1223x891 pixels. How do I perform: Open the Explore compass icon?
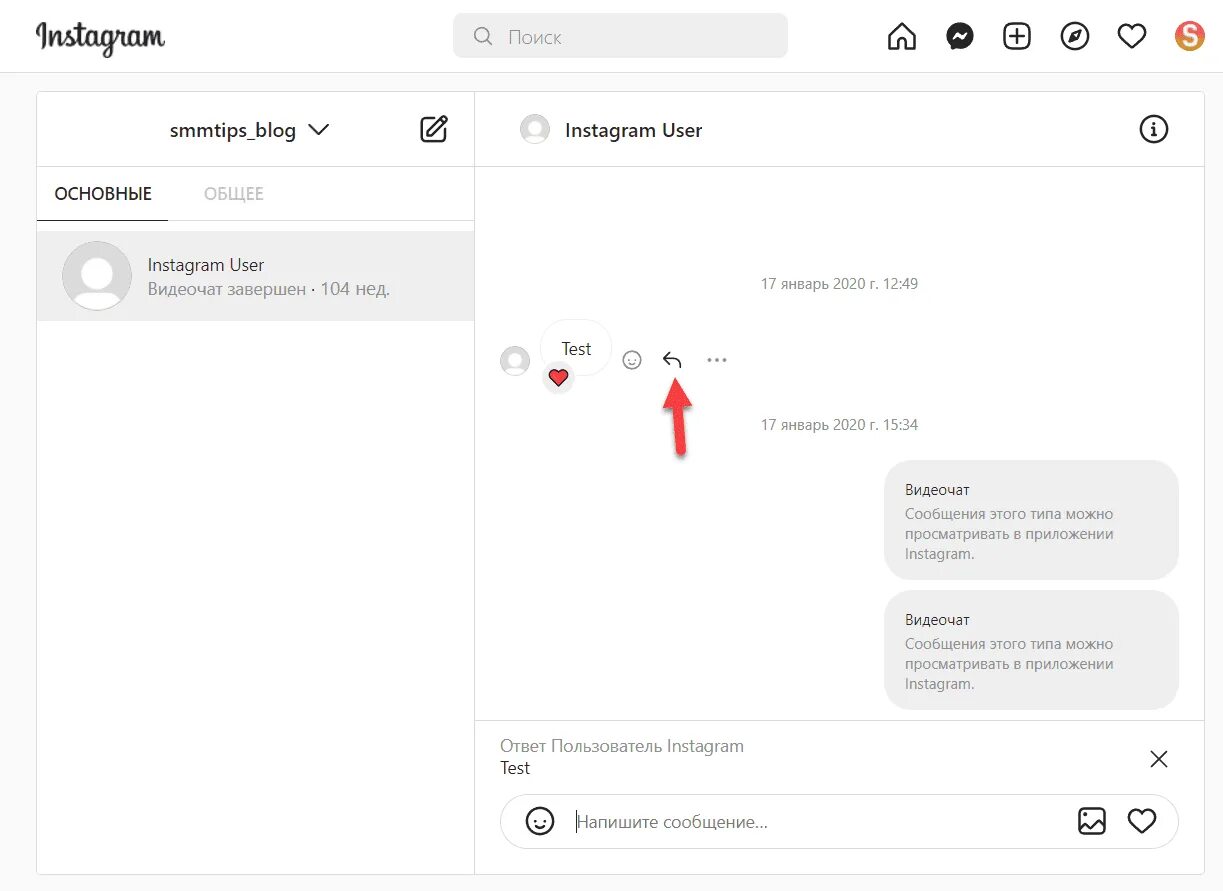coord(1074,38)
